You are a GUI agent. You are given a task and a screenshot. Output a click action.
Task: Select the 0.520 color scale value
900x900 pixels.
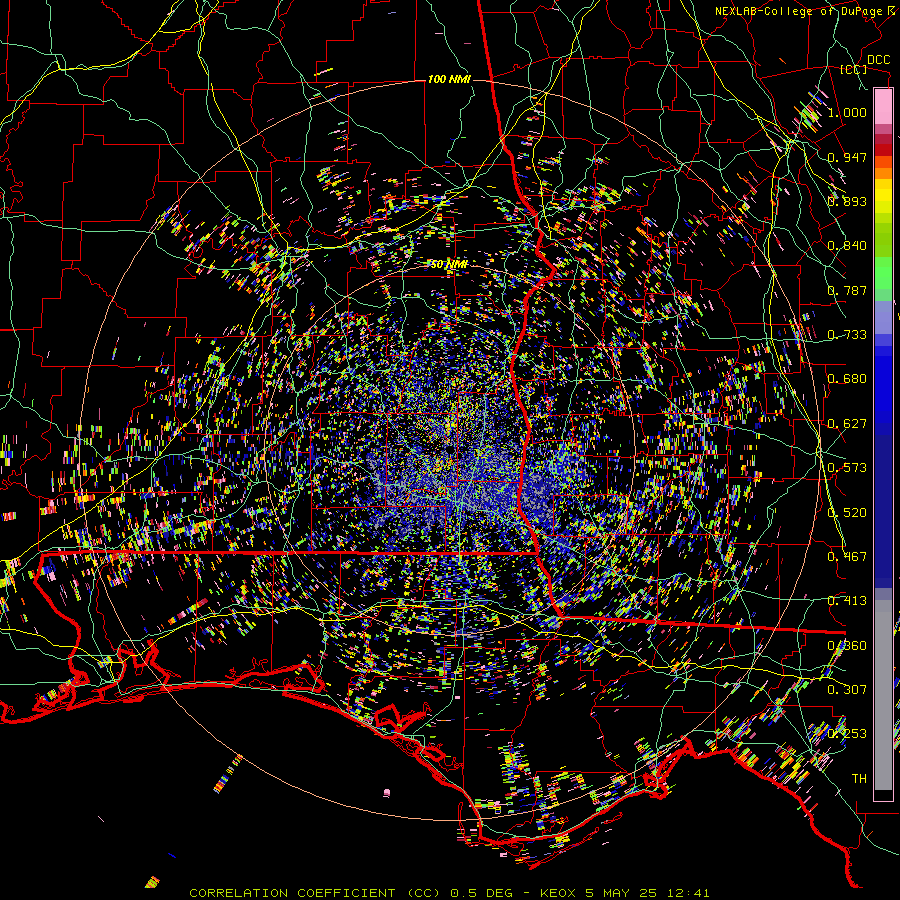coord(847,512)
